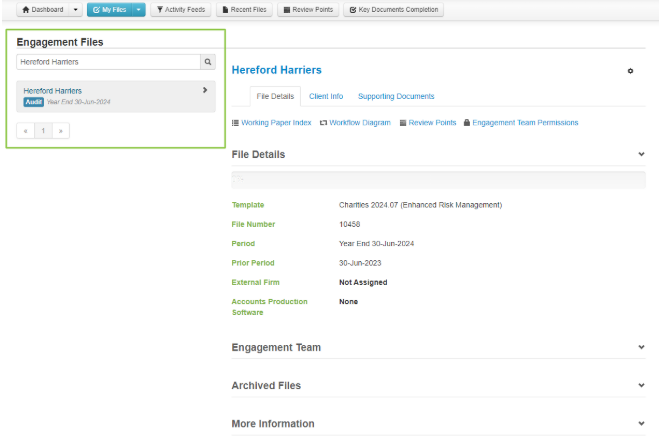
Task: Click Review Points in the top toolbar
Action: pyautogui.click(x=307, y=10)
